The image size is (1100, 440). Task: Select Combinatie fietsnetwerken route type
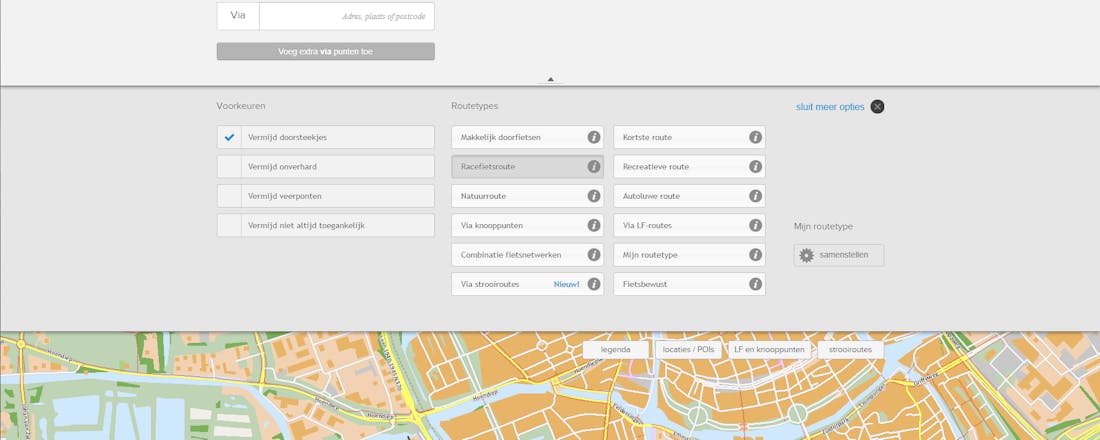point(528,255)
